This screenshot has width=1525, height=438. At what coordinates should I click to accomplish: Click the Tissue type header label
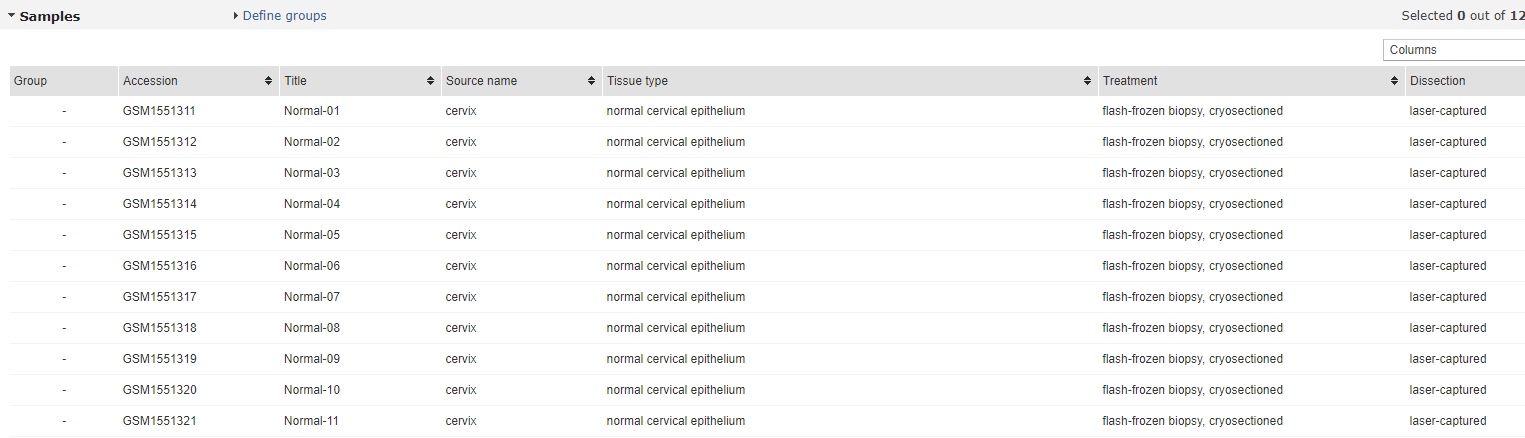click(637, 81)
